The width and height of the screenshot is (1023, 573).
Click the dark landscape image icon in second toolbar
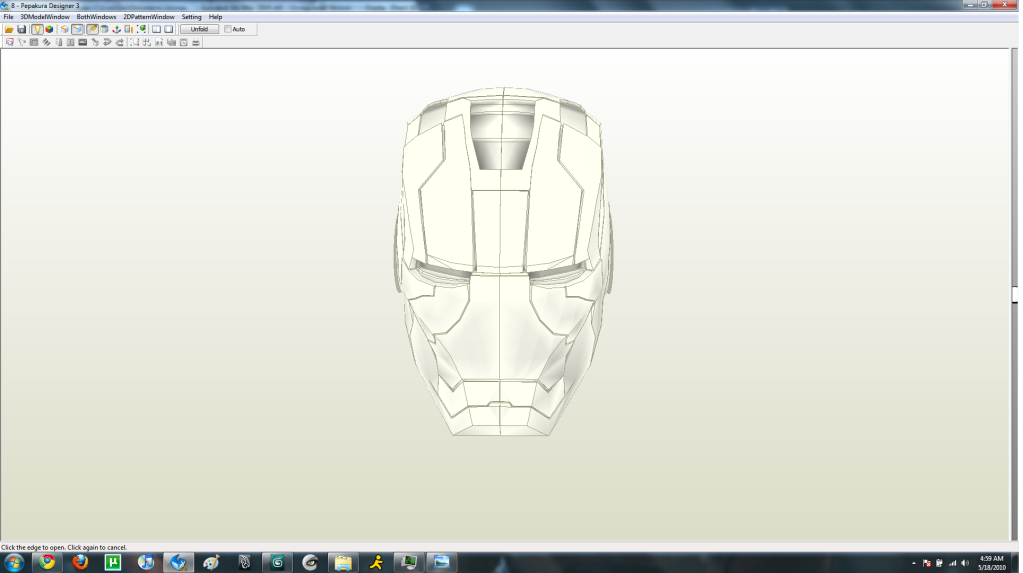pos(83,42)
